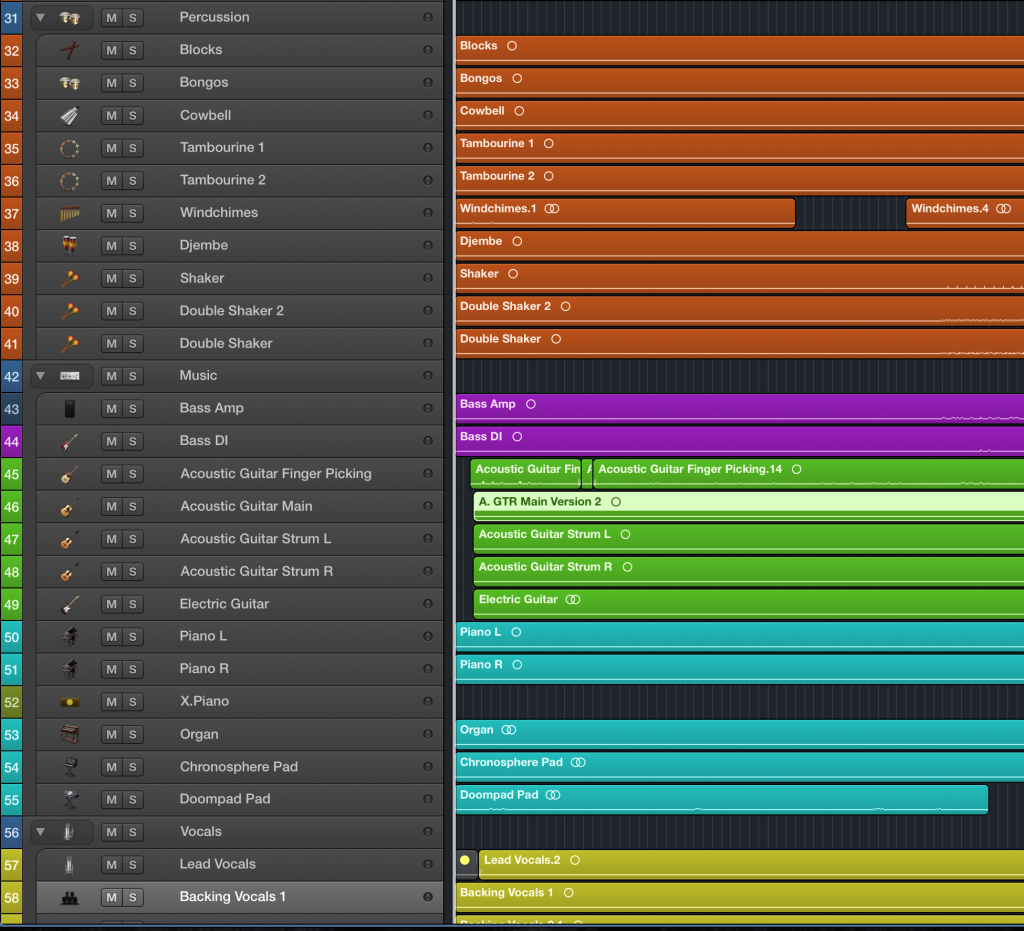Image resolution: width=1024 pixels, height=931 pixels.
Task: Collapse the Percussion track stack
Action: (40, 18)
